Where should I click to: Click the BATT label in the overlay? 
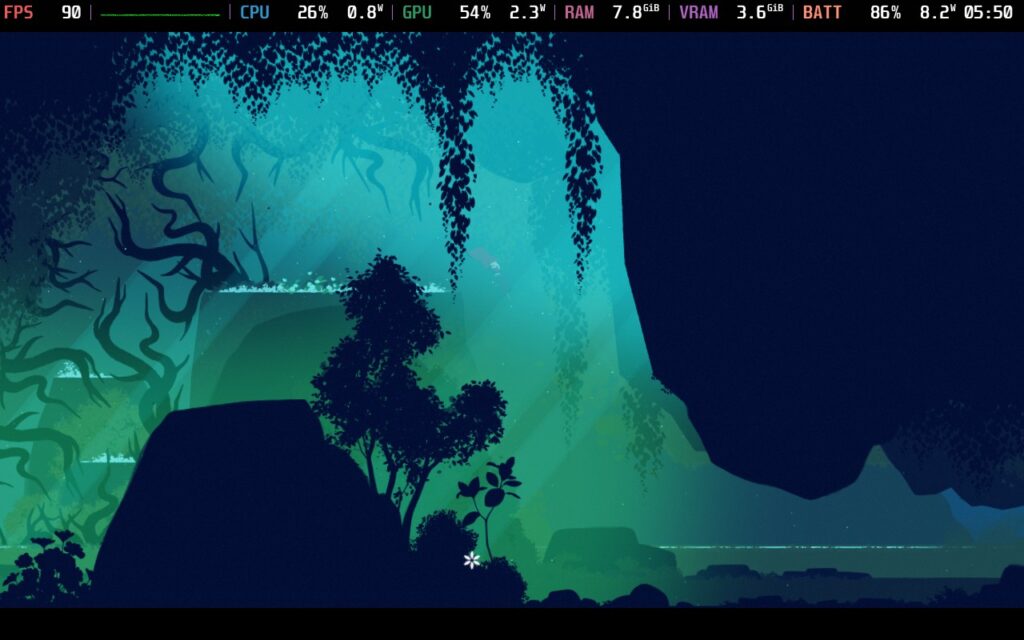pos(822,12)
